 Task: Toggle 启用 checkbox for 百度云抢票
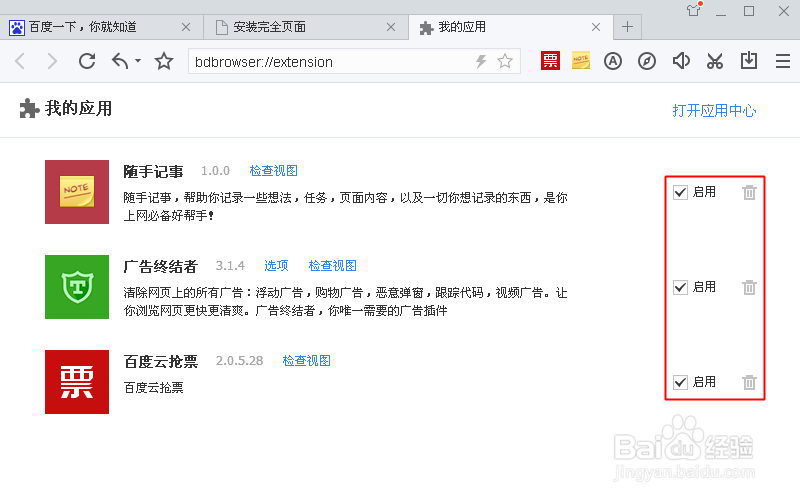(x=680, y=382)
